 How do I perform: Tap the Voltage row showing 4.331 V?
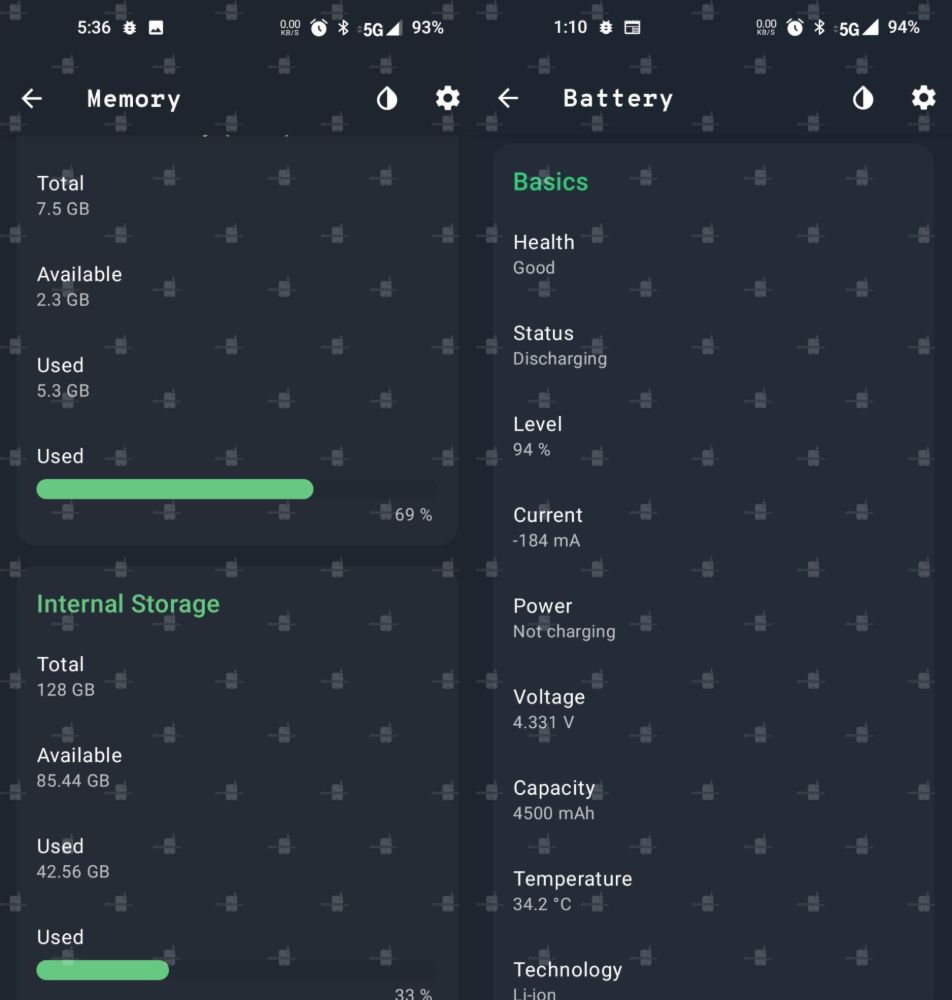[549, 709]
